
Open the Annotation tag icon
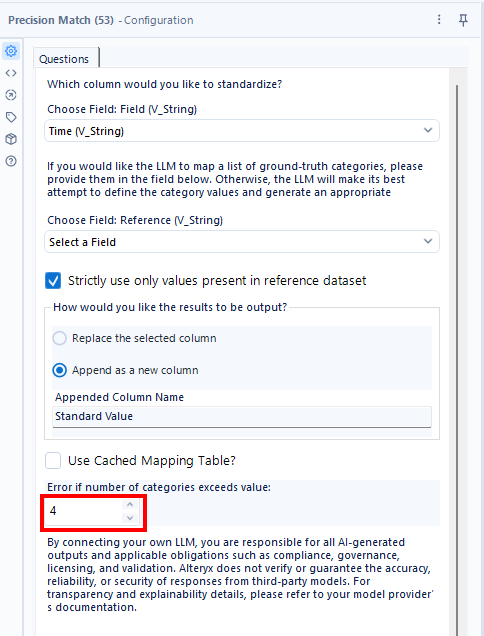click(11, 117)
